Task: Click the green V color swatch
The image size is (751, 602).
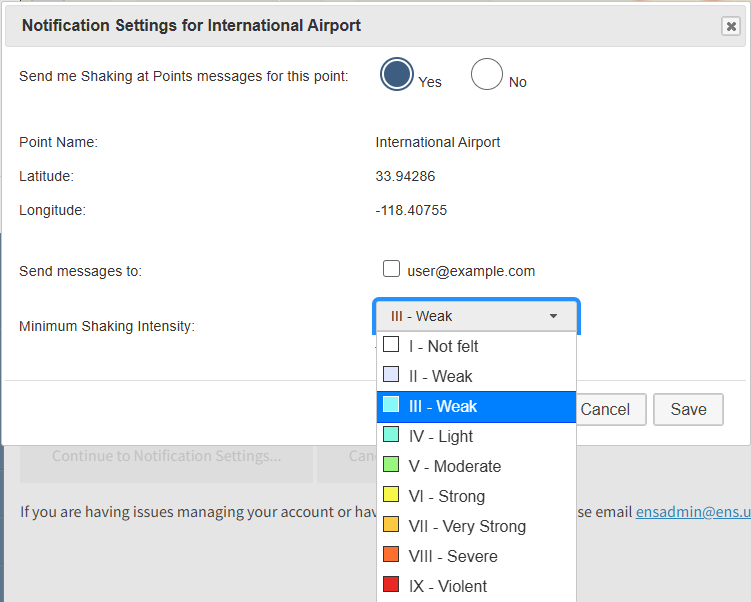Action: [391, 464]
